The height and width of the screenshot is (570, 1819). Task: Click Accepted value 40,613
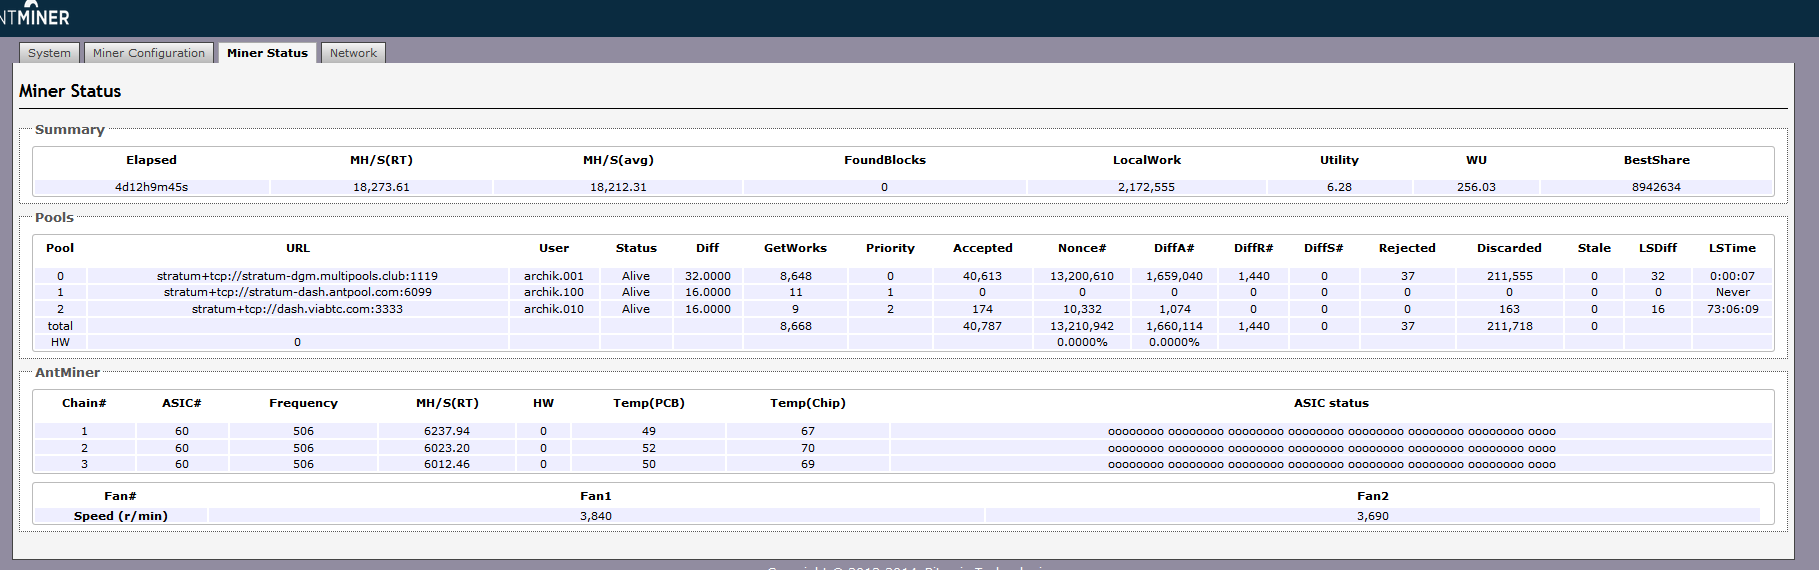click(982, 276)
